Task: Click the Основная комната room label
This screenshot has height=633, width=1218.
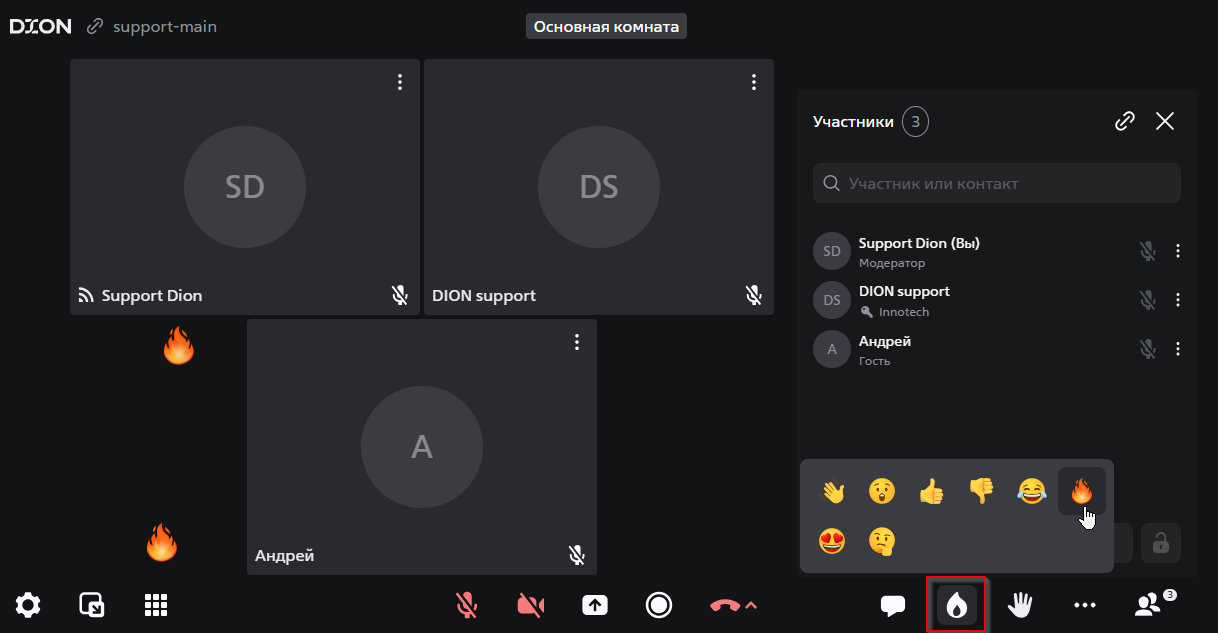Action: coord(606,27)
